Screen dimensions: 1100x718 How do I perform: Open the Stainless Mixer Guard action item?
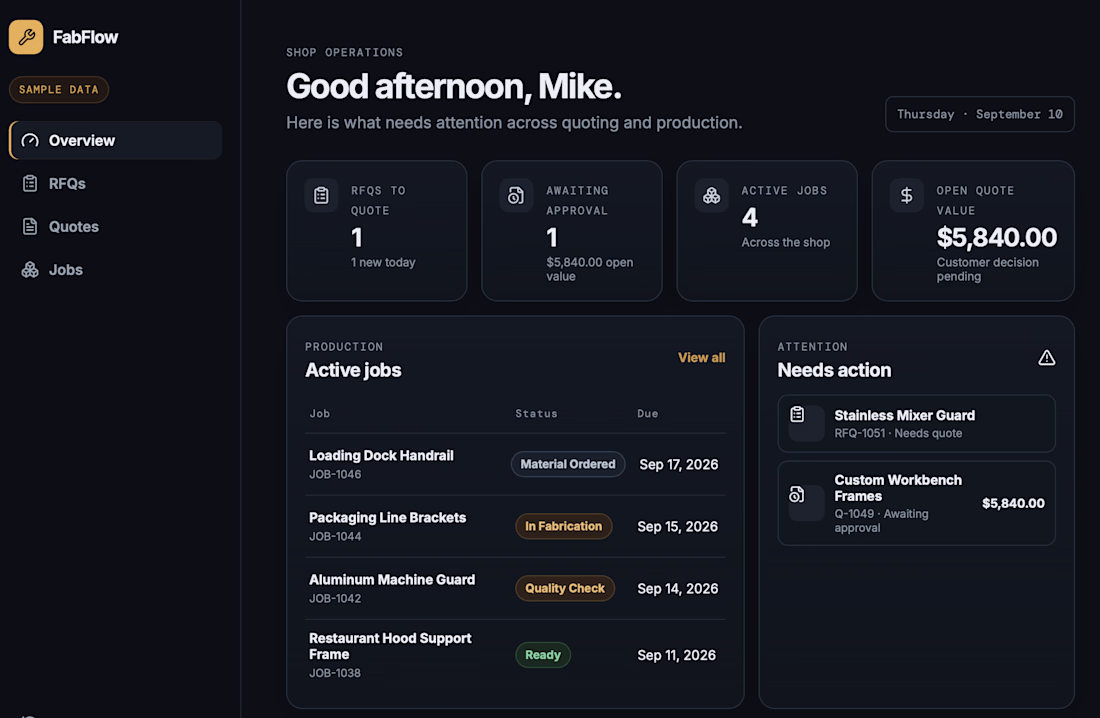pyautogui.click(x=916, y=423)
